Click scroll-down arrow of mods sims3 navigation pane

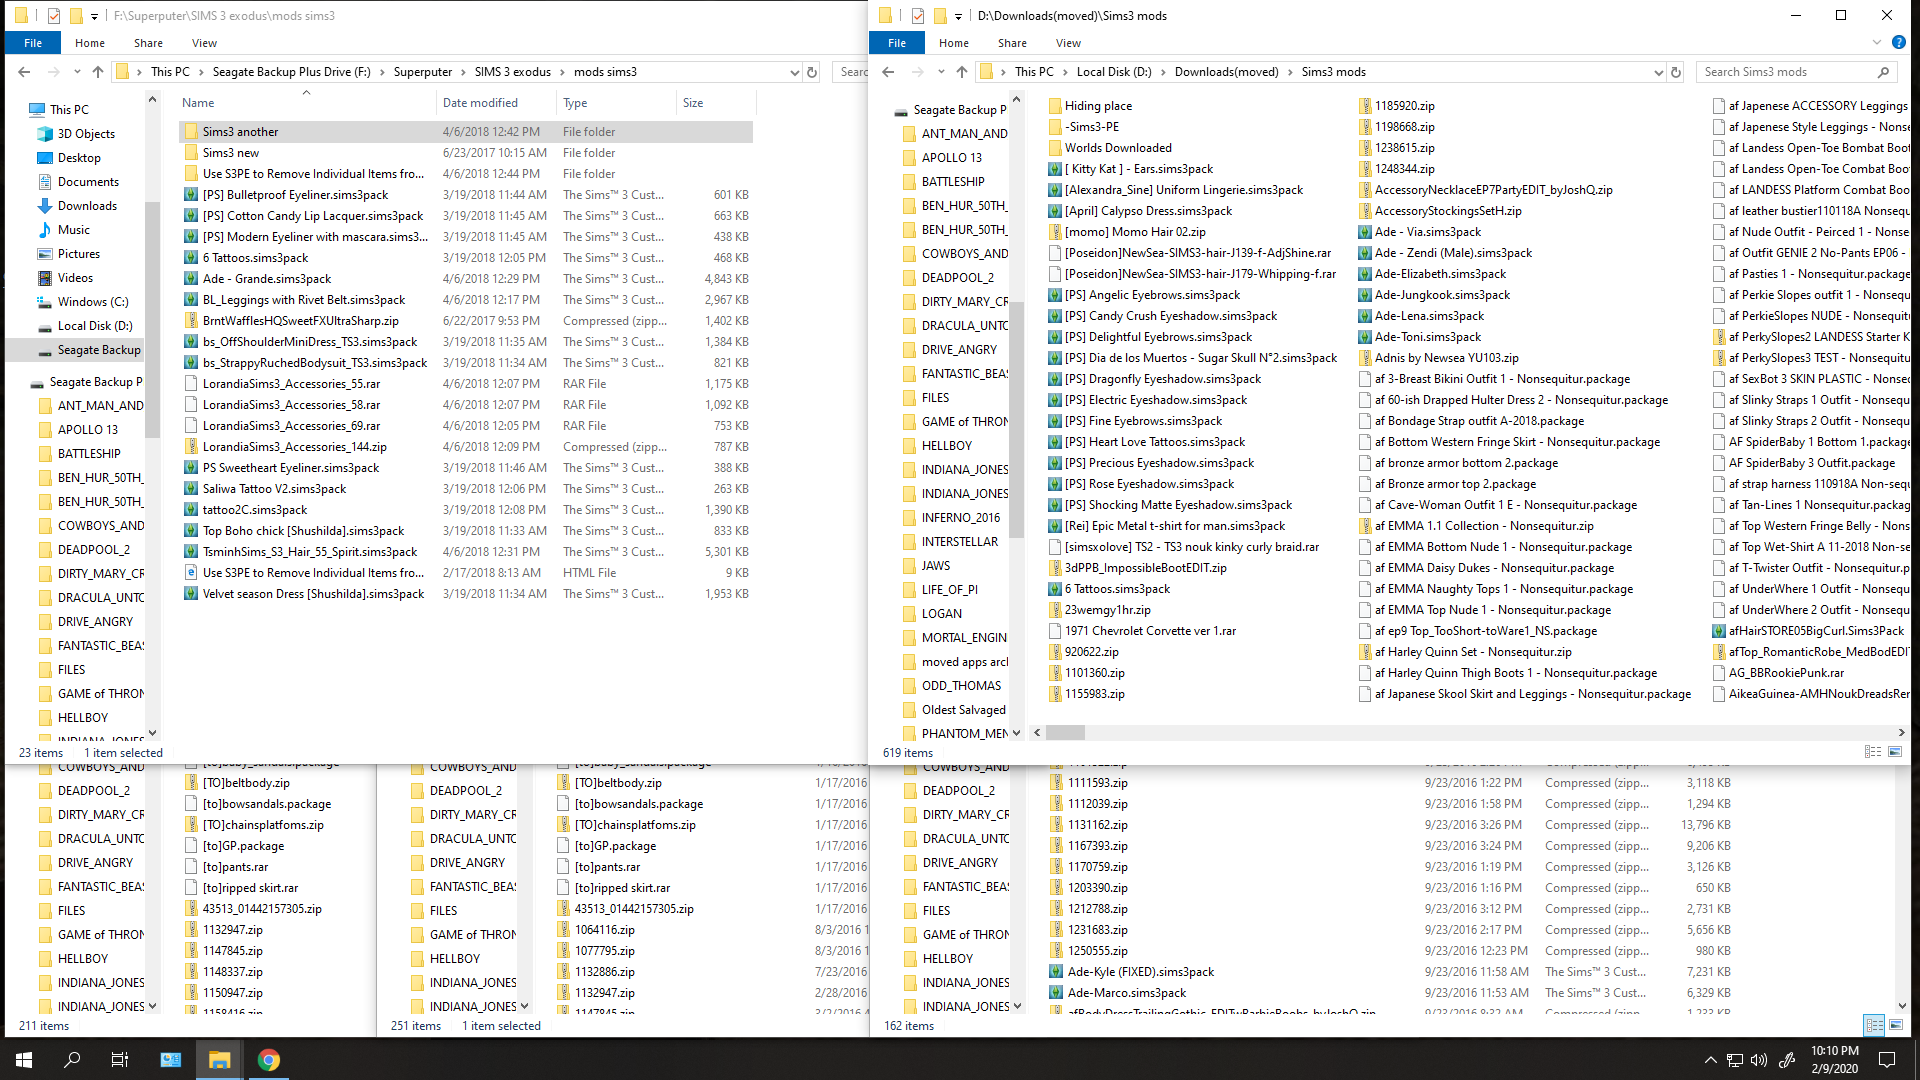152,733
